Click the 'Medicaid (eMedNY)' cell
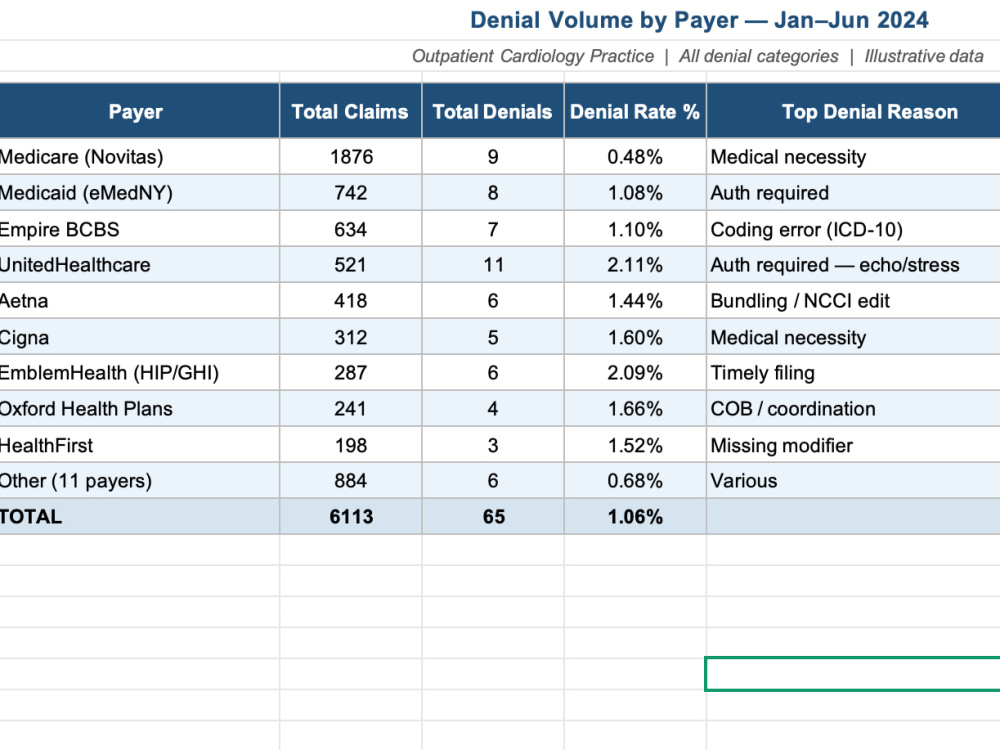The width and height of the screenshot is (1000, 750). (x=139, y=193)
